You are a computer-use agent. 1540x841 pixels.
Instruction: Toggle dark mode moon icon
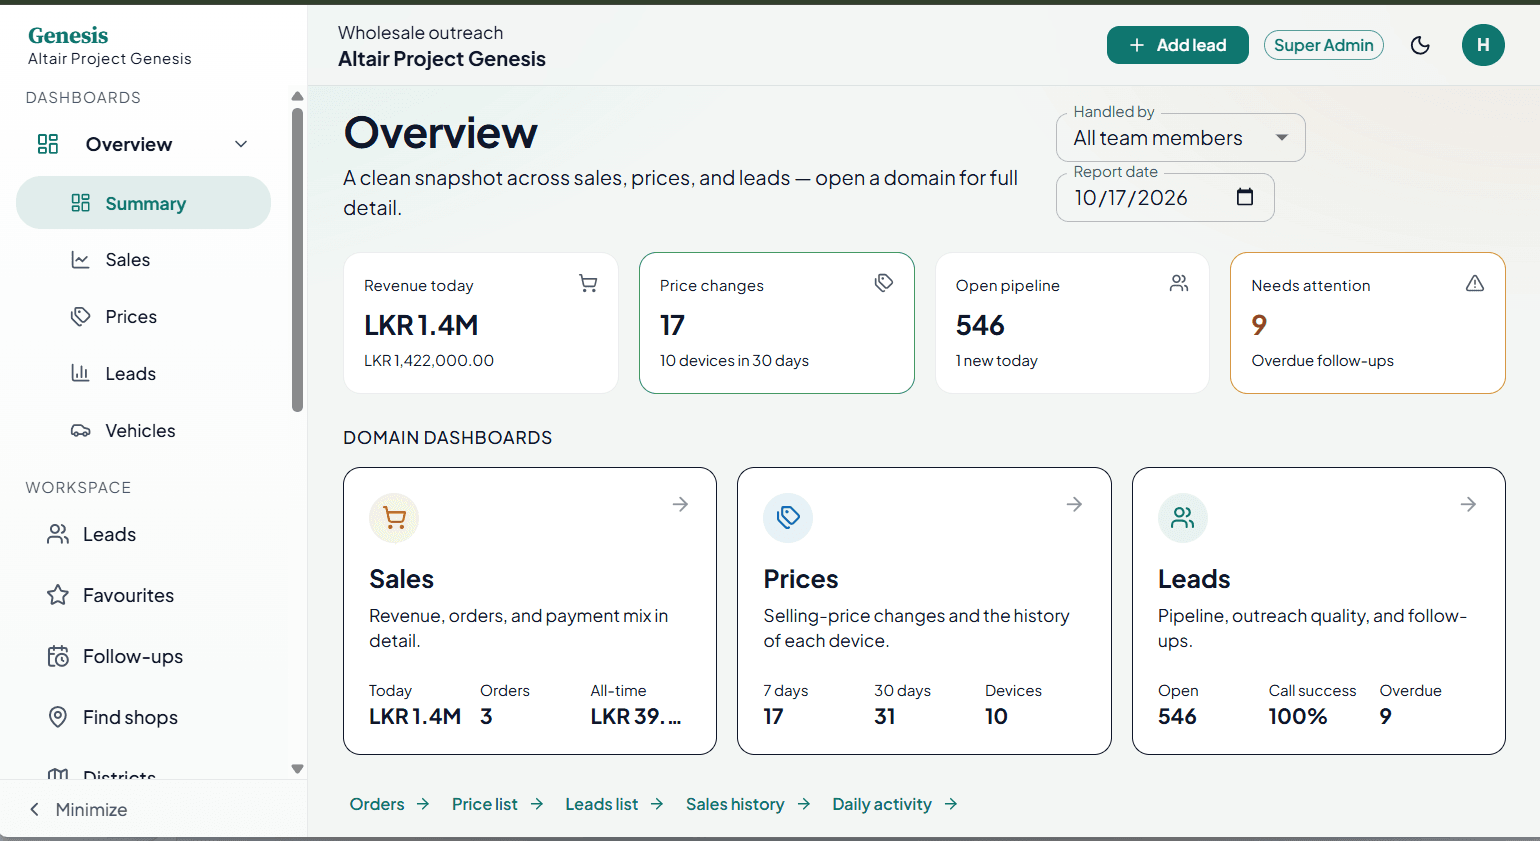tap(1420, 45)
